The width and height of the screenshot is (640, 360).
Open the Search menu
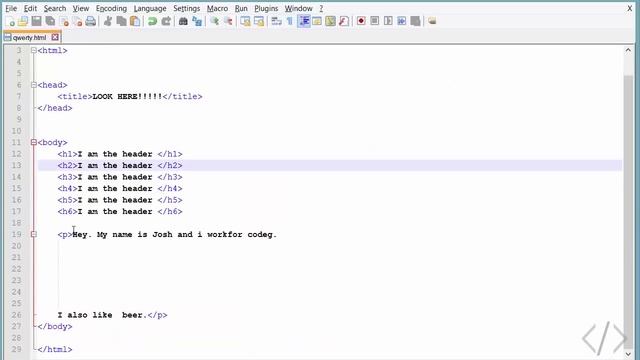tap(55, 8)
